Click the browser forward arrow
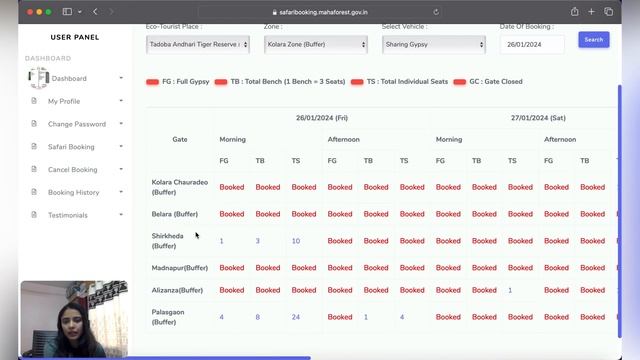The width and height of the screenshot is (640, 360). 111,12
